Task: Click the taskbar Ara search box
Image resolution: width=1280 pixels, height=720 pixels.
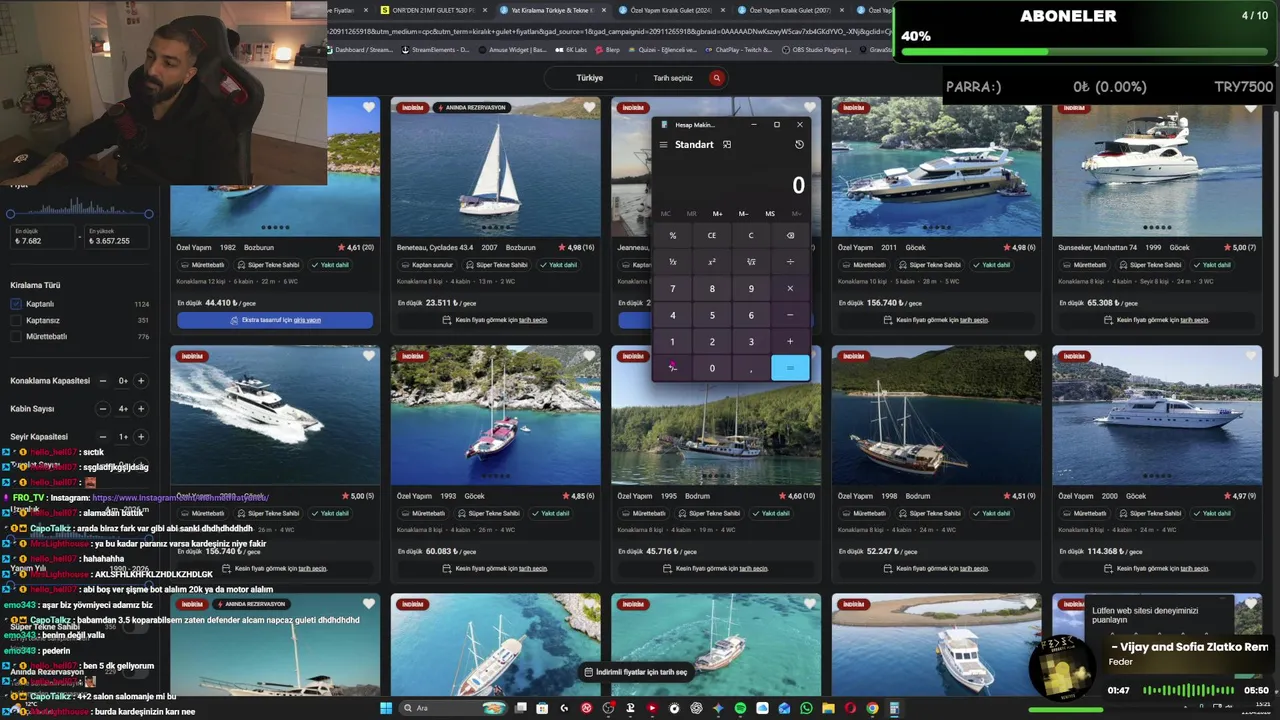Action: click(x=453, y=708)
